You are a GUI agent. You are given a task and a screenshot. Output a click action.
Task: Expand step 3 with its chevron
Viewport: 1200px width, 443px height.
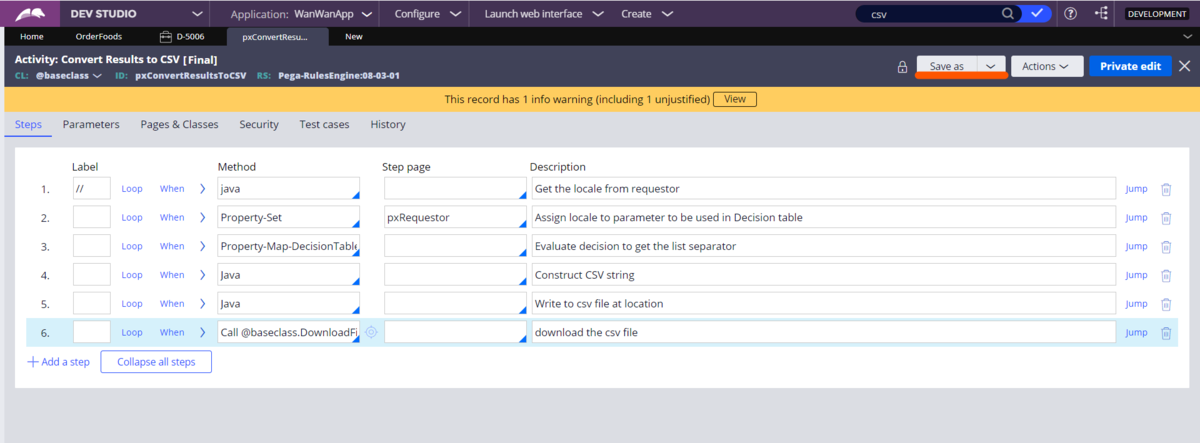click(x=202, y=246)
